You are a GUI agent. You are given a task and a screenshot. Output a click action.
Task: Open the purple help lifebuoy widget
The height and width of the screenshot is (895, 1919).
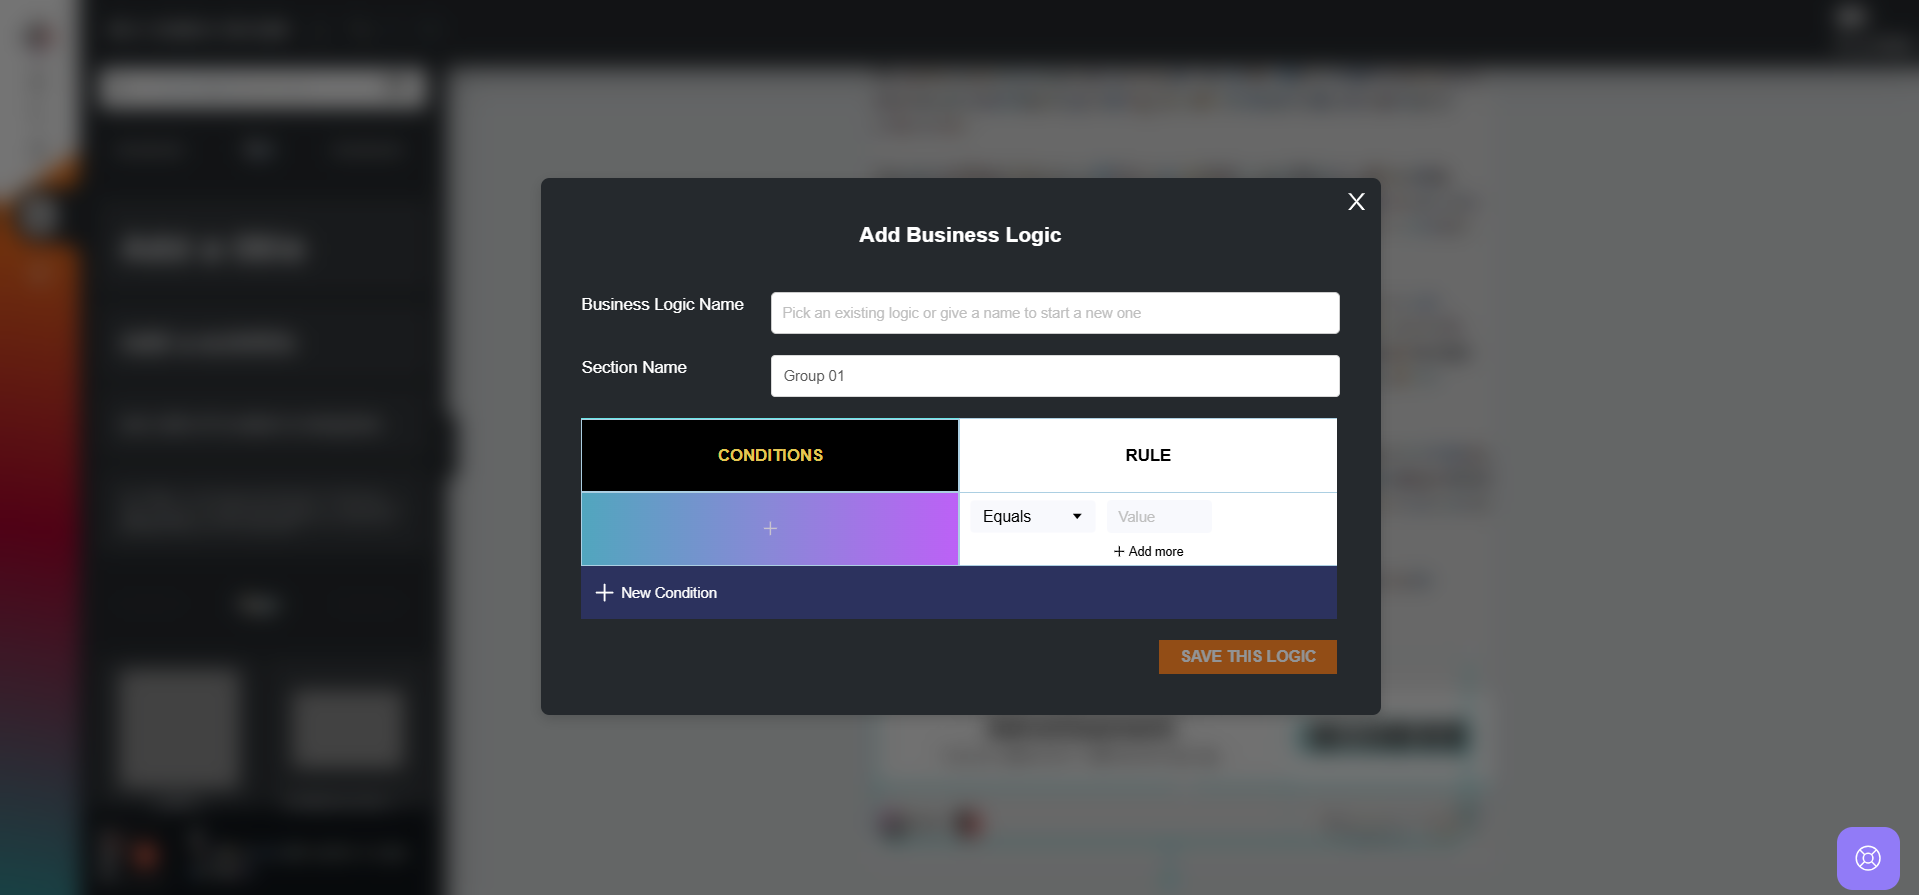(x=1867, y=858)
